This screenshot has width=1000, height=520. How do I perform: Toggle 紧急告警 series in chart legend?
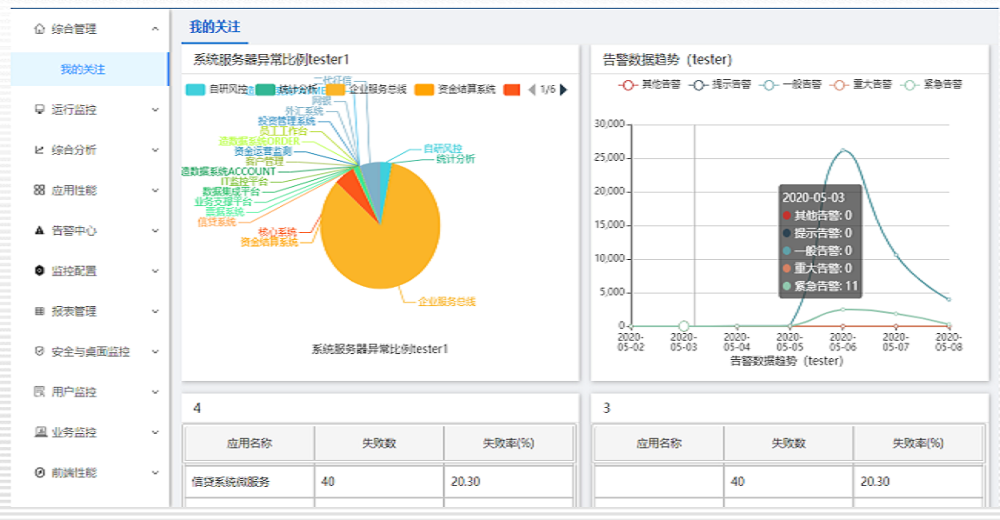coord(910,85)
